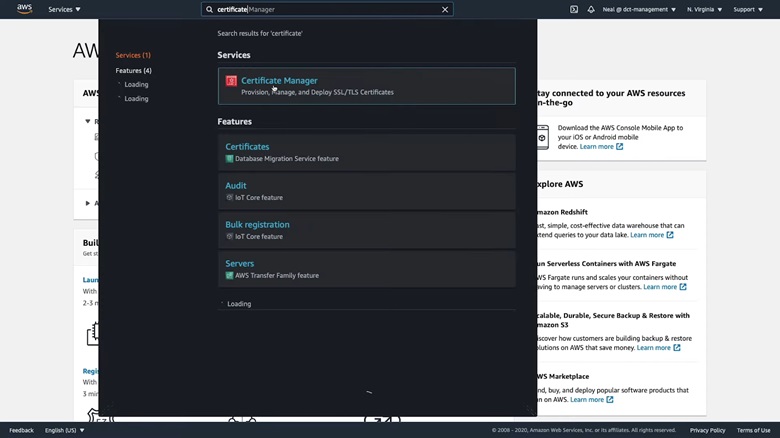
Task: Open the Bulk registration feature result
Action: click(x=367, y=230)
